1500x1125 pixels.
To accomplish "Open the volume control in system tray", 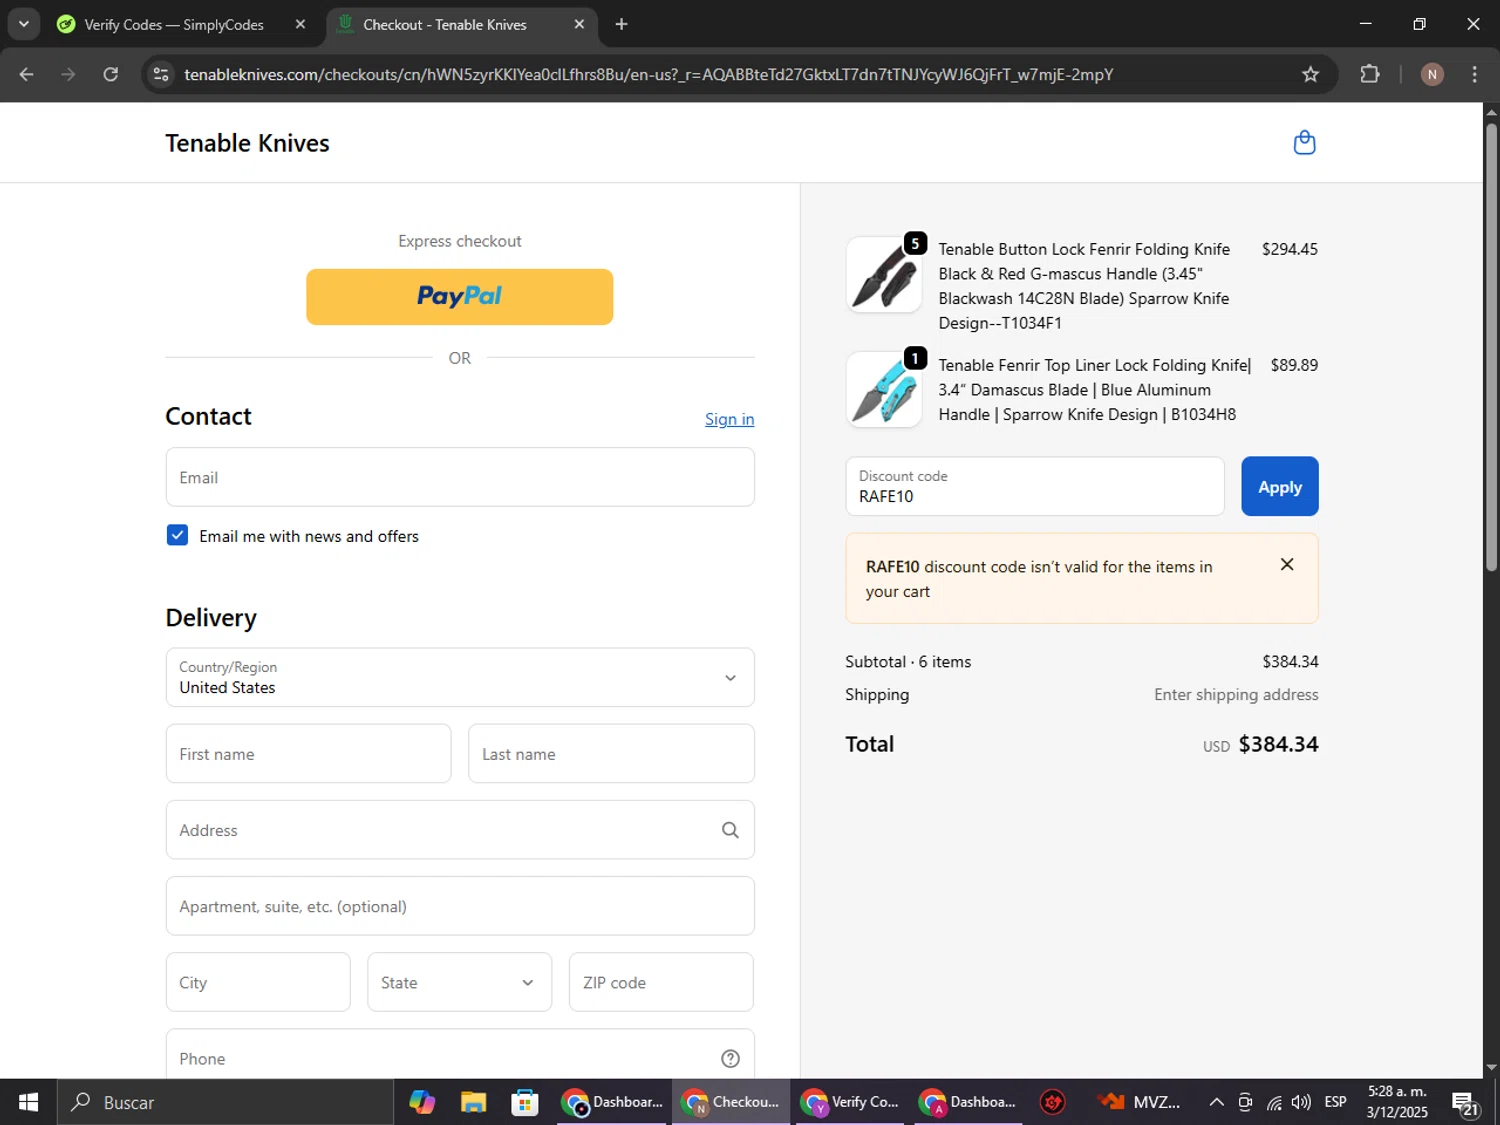I will pyautogui.click(x=1301, y=1102).
